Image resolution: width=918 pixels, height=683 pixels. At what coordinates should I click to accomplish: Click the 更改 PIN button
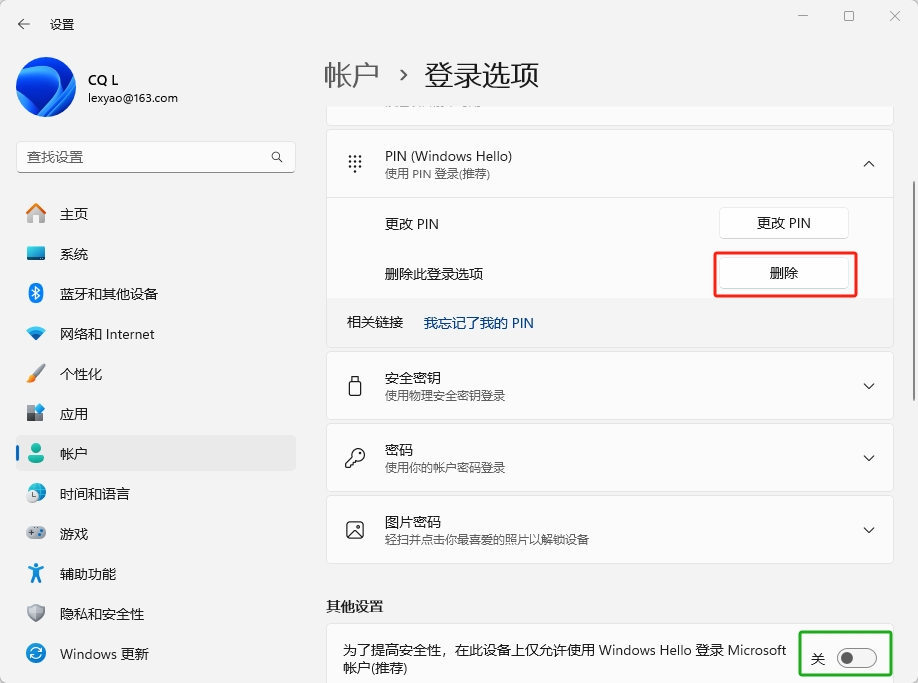783,223
